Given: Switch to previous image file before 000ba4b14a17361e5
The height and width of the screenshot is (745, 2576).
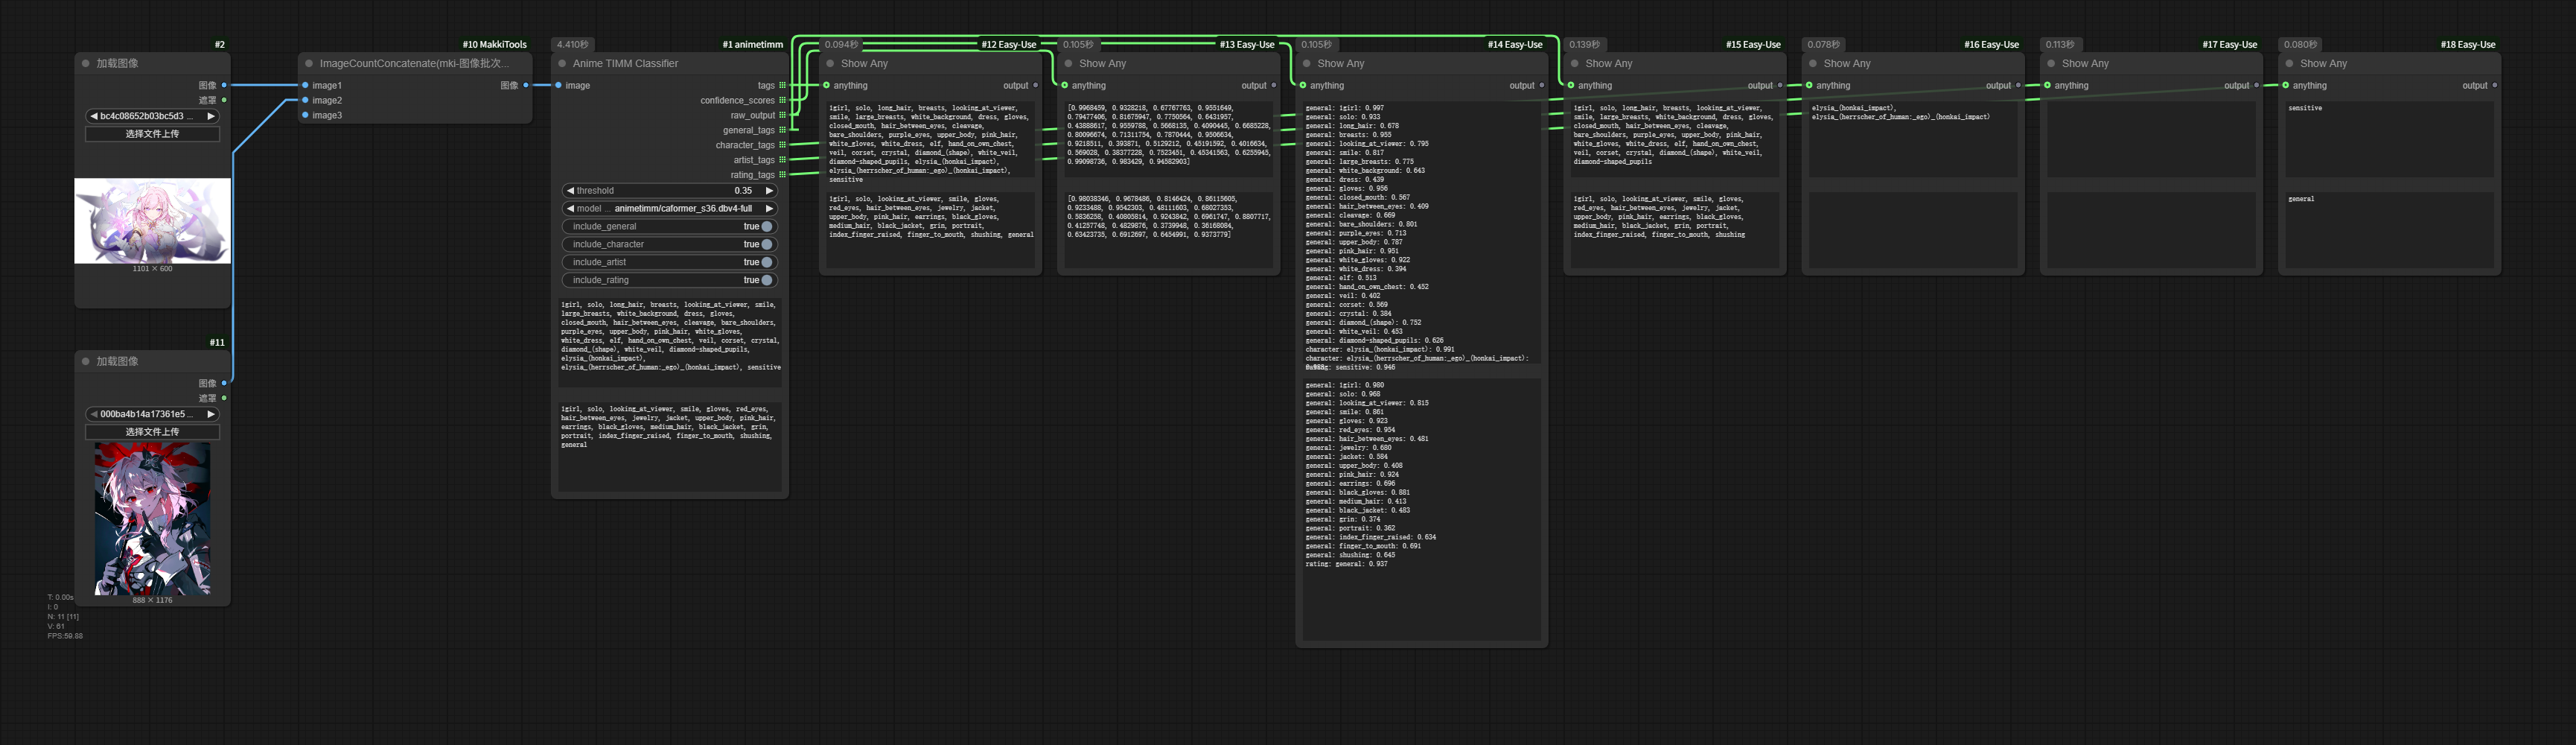Looking at the screenshot, I should click(93, 414).
